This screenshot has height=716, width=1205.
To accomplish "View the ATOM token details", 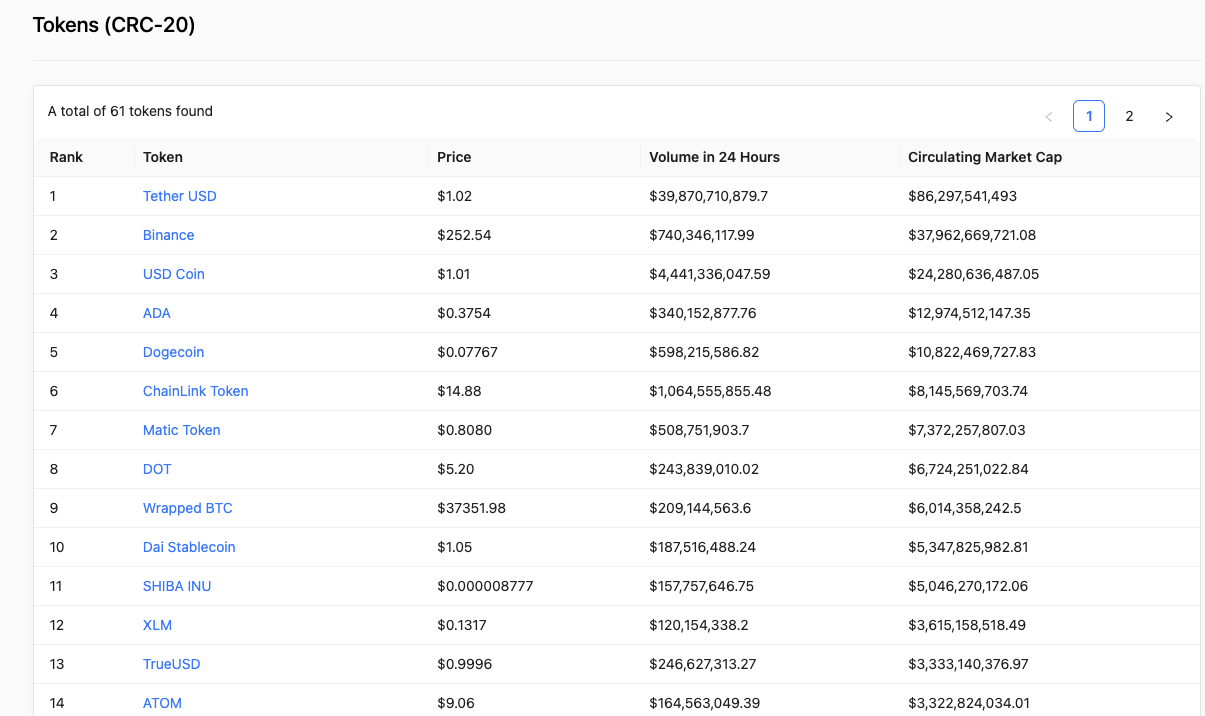I will click(x=162, y=703).
